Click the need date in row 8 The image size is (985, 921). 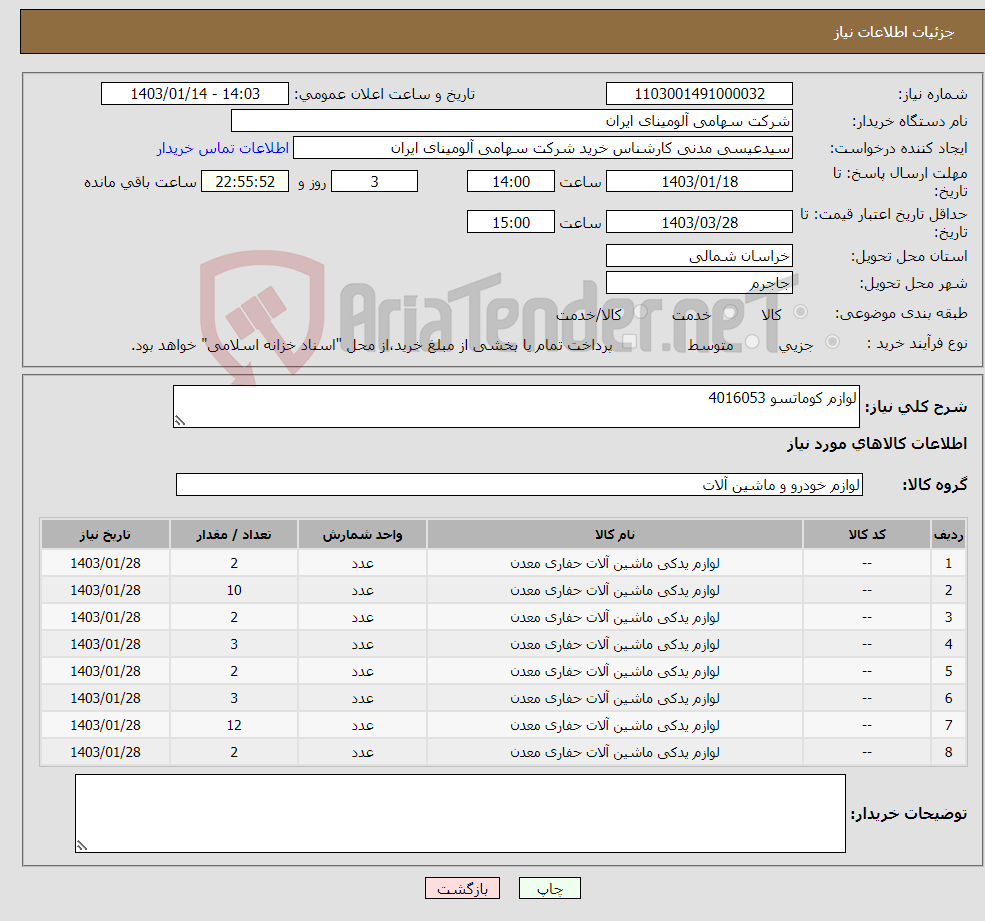click(106, 753)
